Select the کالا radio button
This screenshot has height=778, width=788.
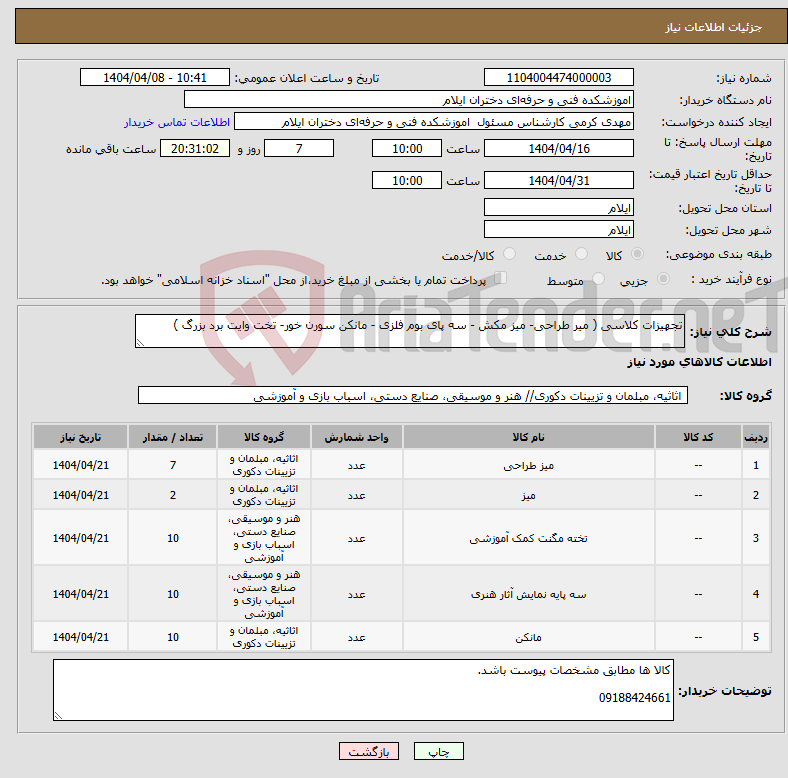(x=637, y=254)
